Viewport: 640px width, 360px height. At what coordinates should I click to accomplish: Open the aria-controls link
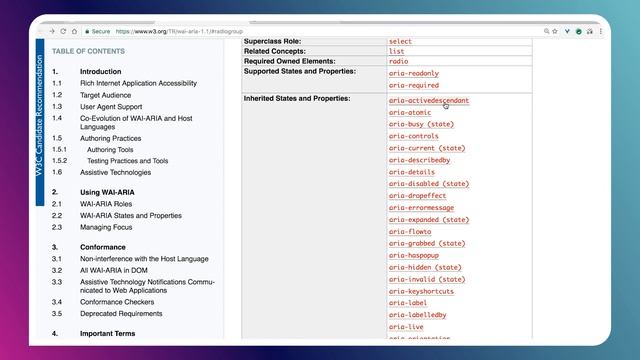[x=413, y=136]
